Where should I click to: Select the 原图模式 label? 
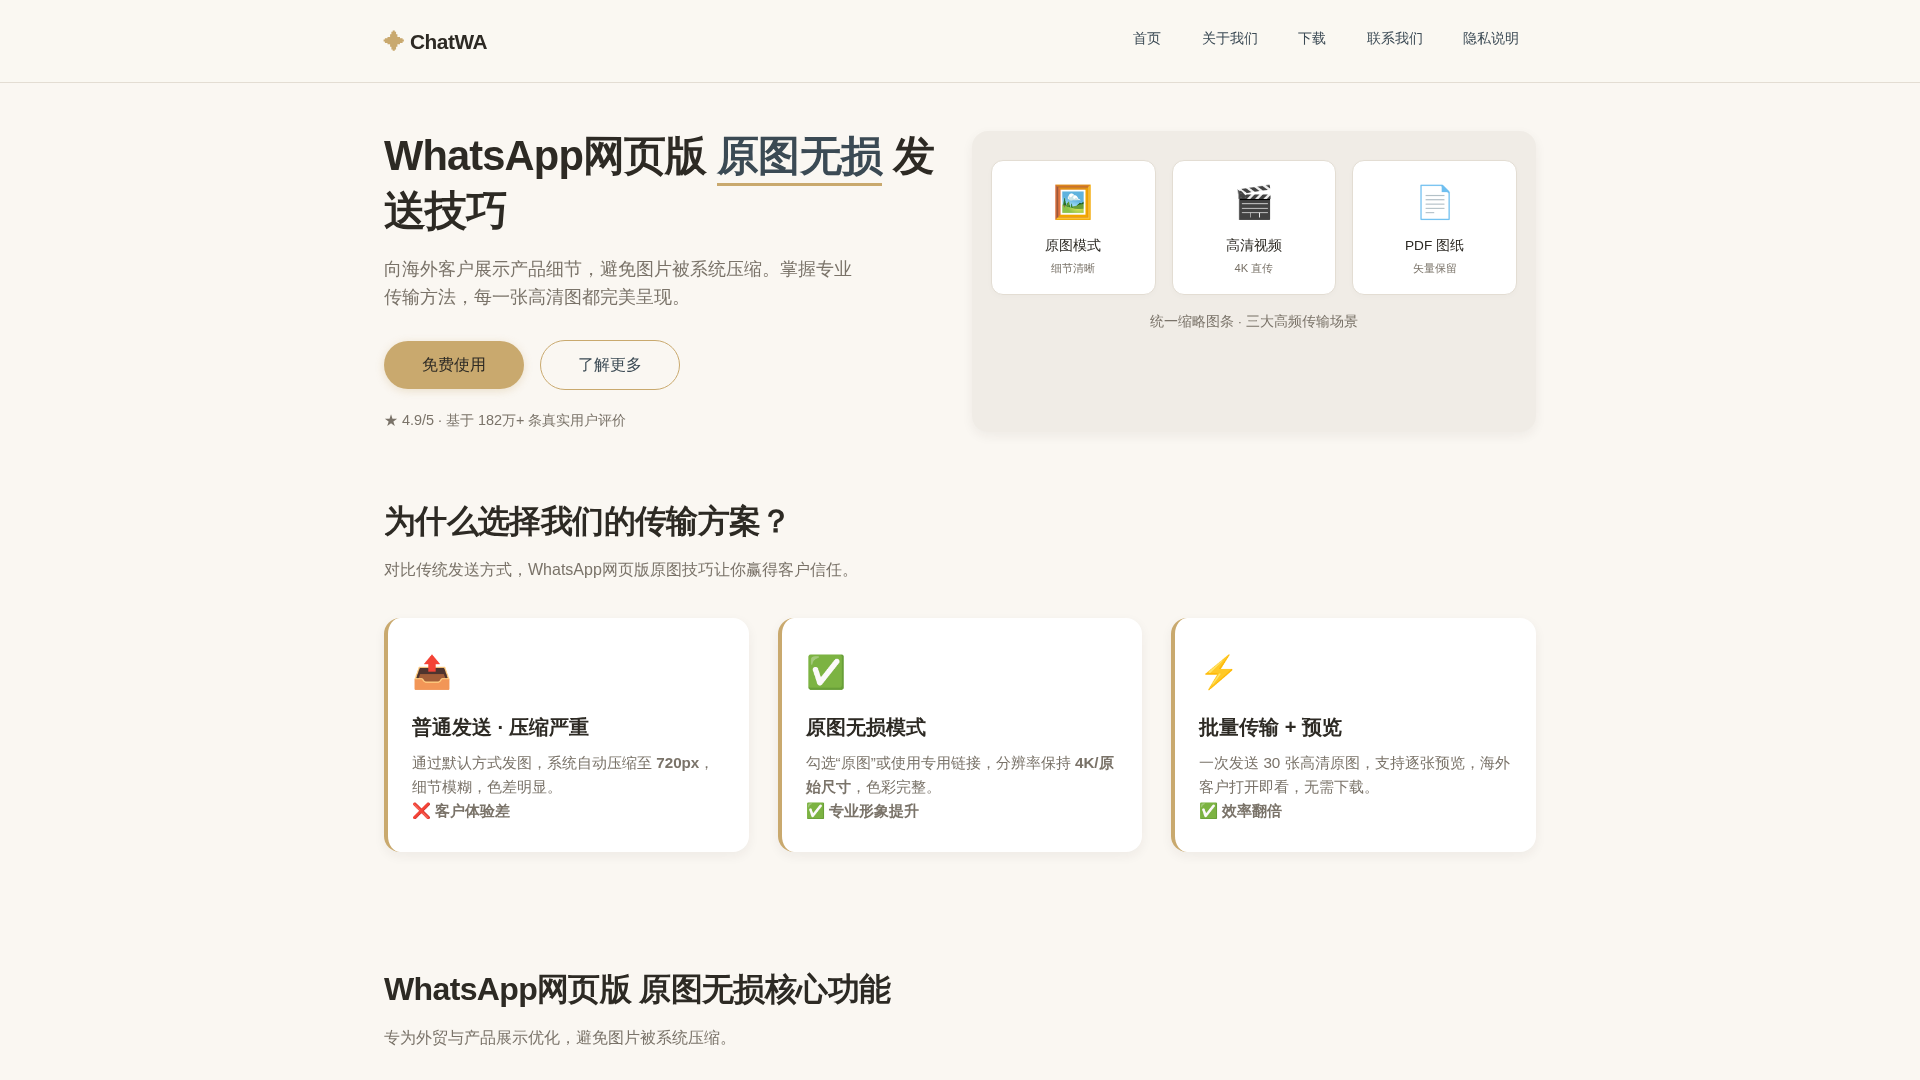1073,246
